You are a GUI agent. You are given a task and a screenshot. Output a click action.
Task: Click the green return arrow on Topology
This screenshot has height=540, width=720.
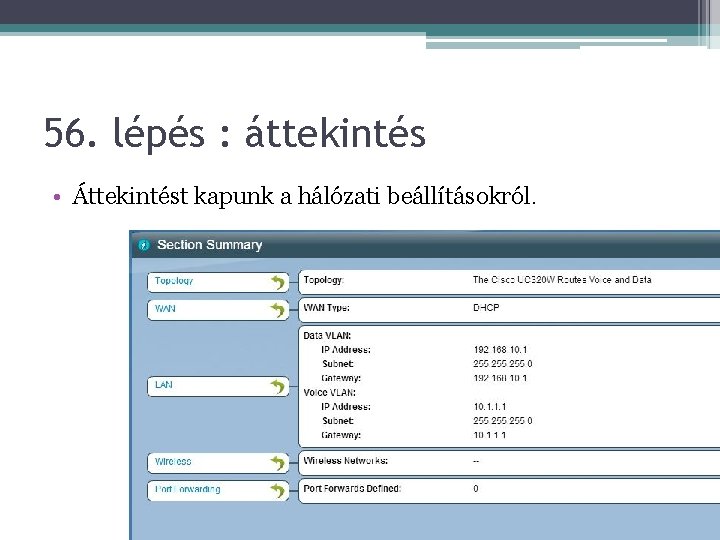[278, 282]
